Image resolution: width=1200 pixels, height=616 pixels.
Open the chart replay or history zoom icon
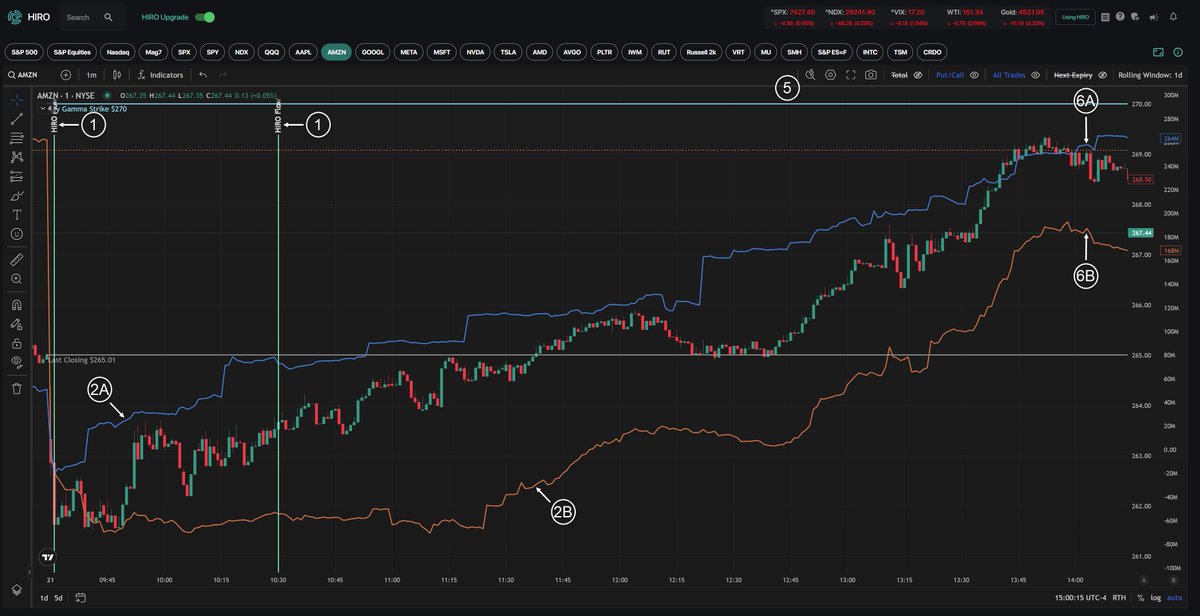pyautogui.click(x=810, y=75)
